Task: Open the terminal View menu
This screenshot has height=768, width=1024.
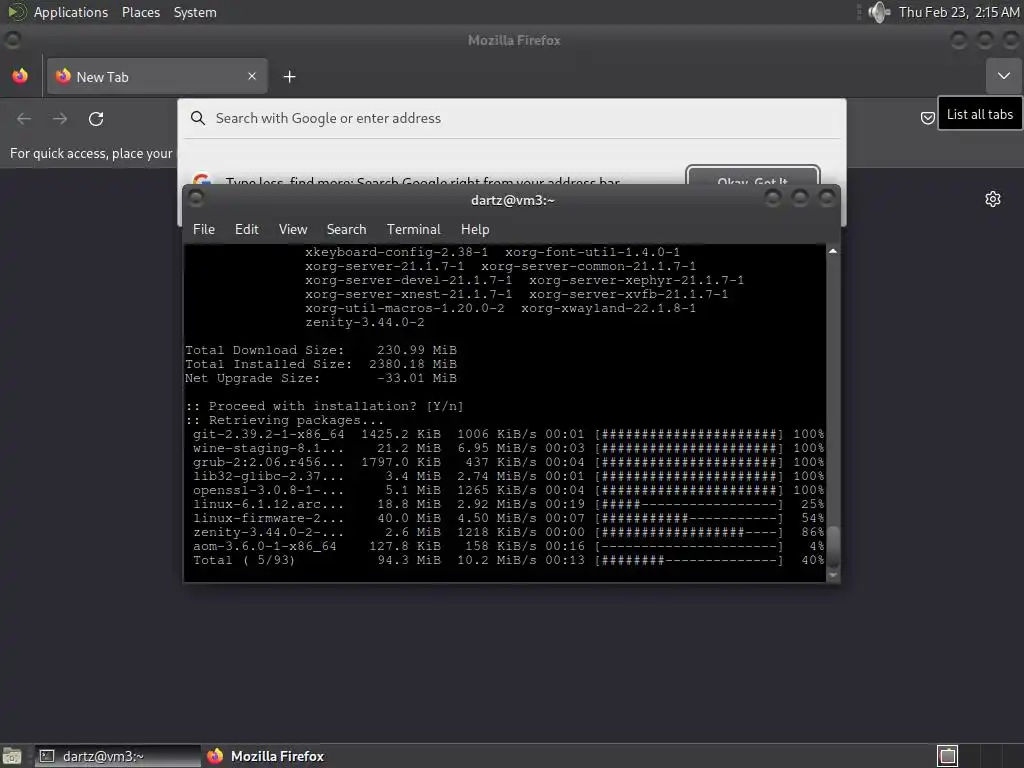Action: (293, 229)
